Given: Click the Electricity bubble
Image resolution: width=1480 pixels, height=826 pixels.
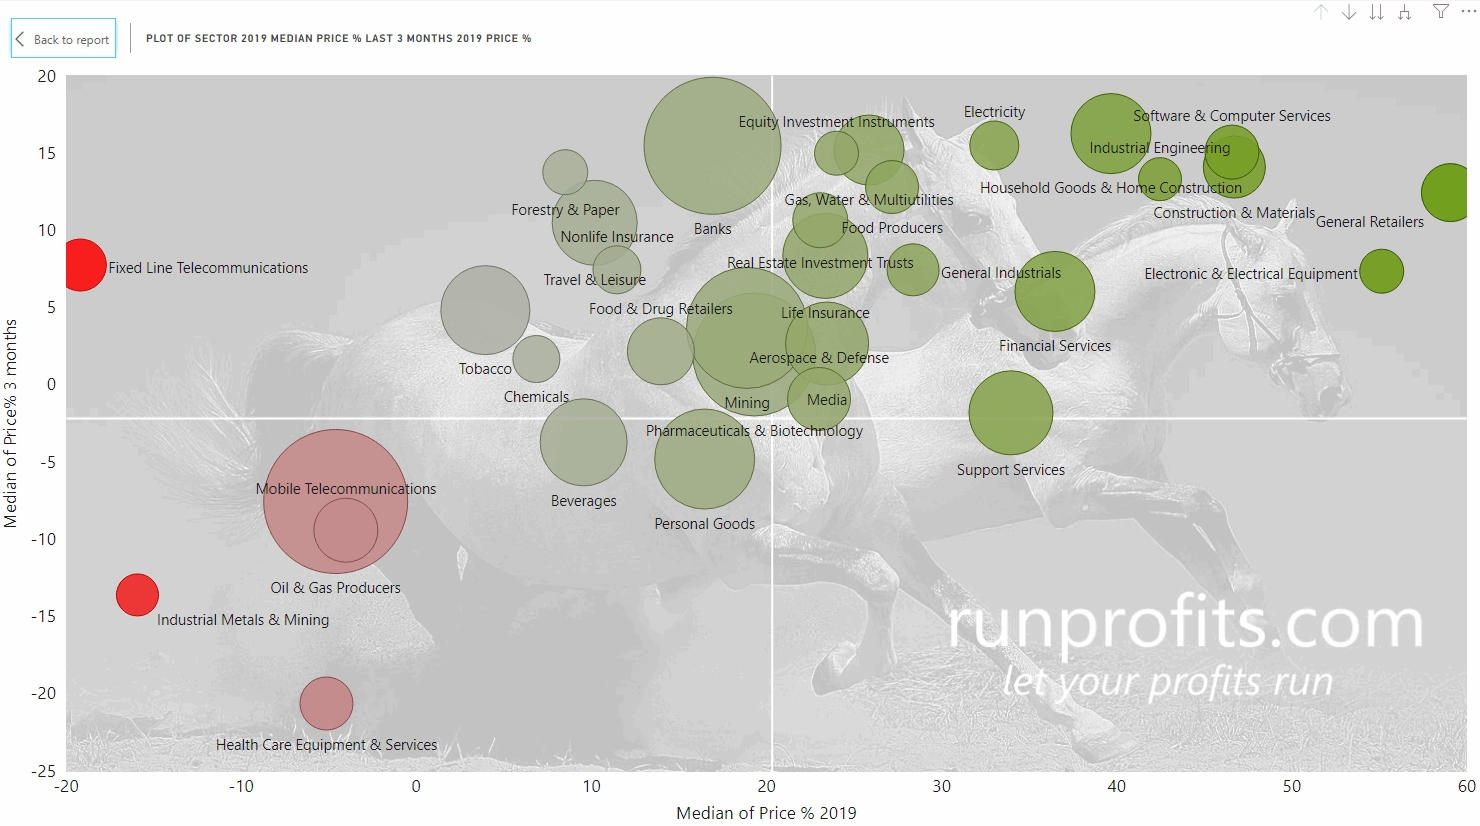Looking at the screenshot, I should click(994, 145).
